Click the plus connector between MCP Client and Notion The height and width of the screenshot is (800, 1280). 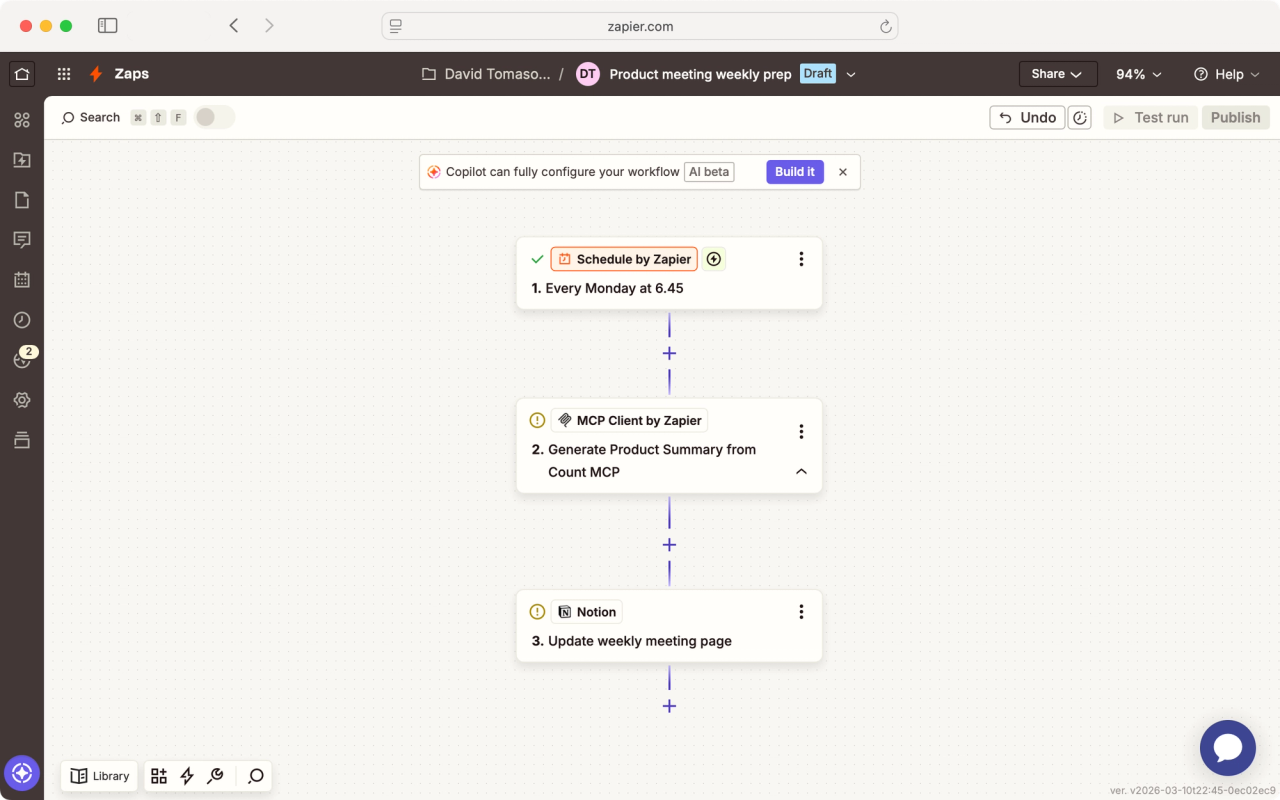click(668, 544)
